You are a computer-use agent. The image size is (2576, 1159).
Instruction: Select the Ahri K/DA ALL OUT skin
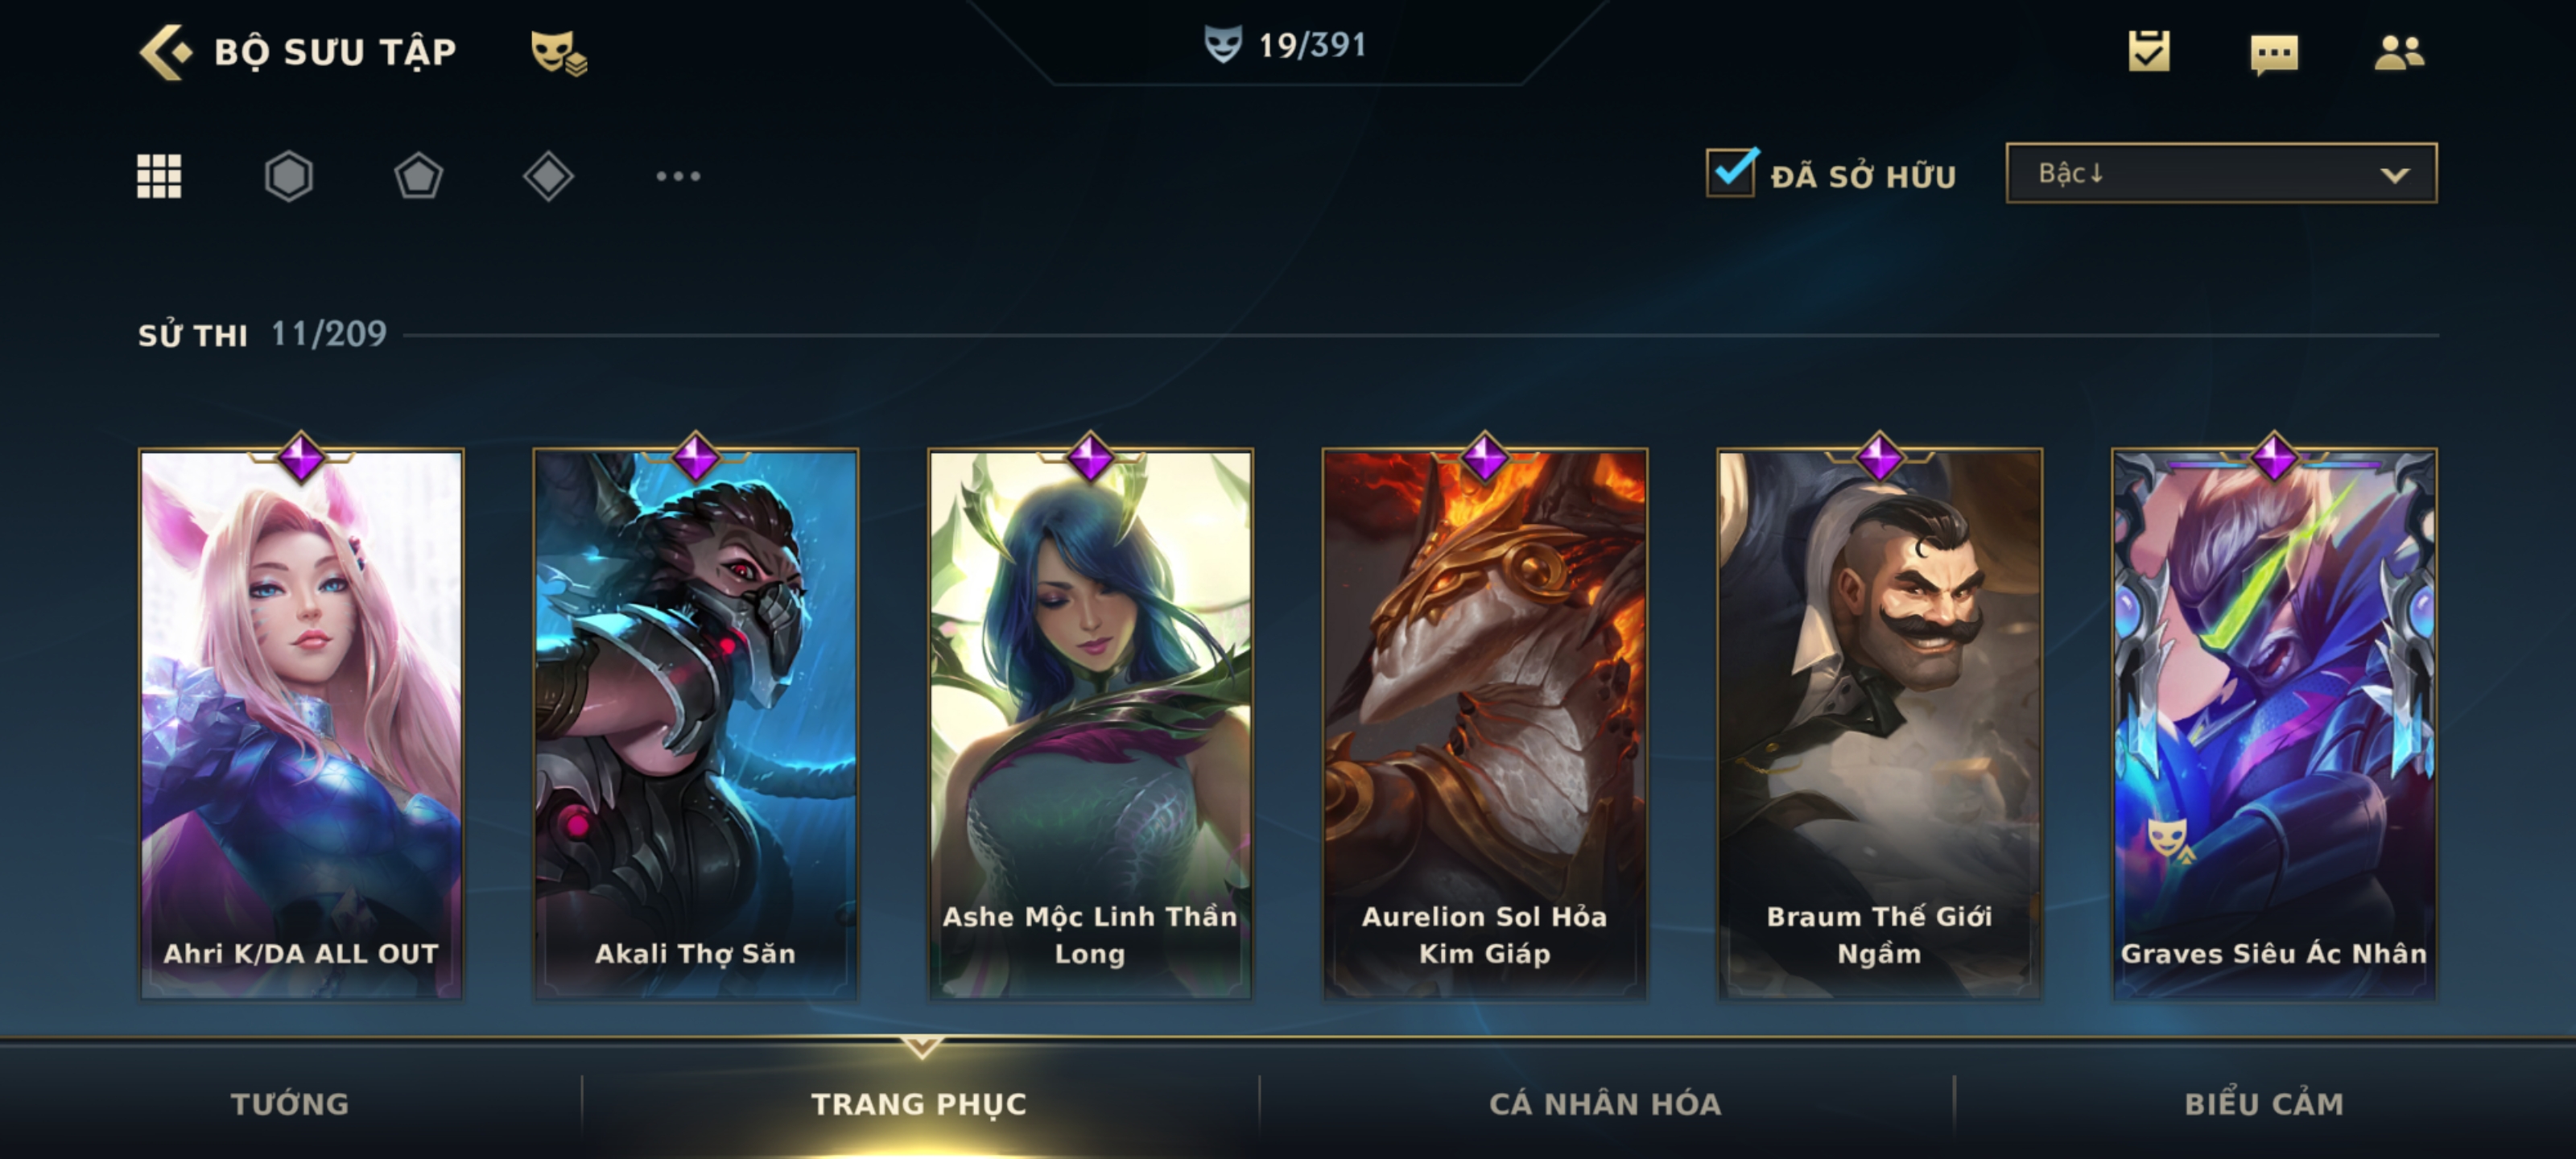click(301, 723)
